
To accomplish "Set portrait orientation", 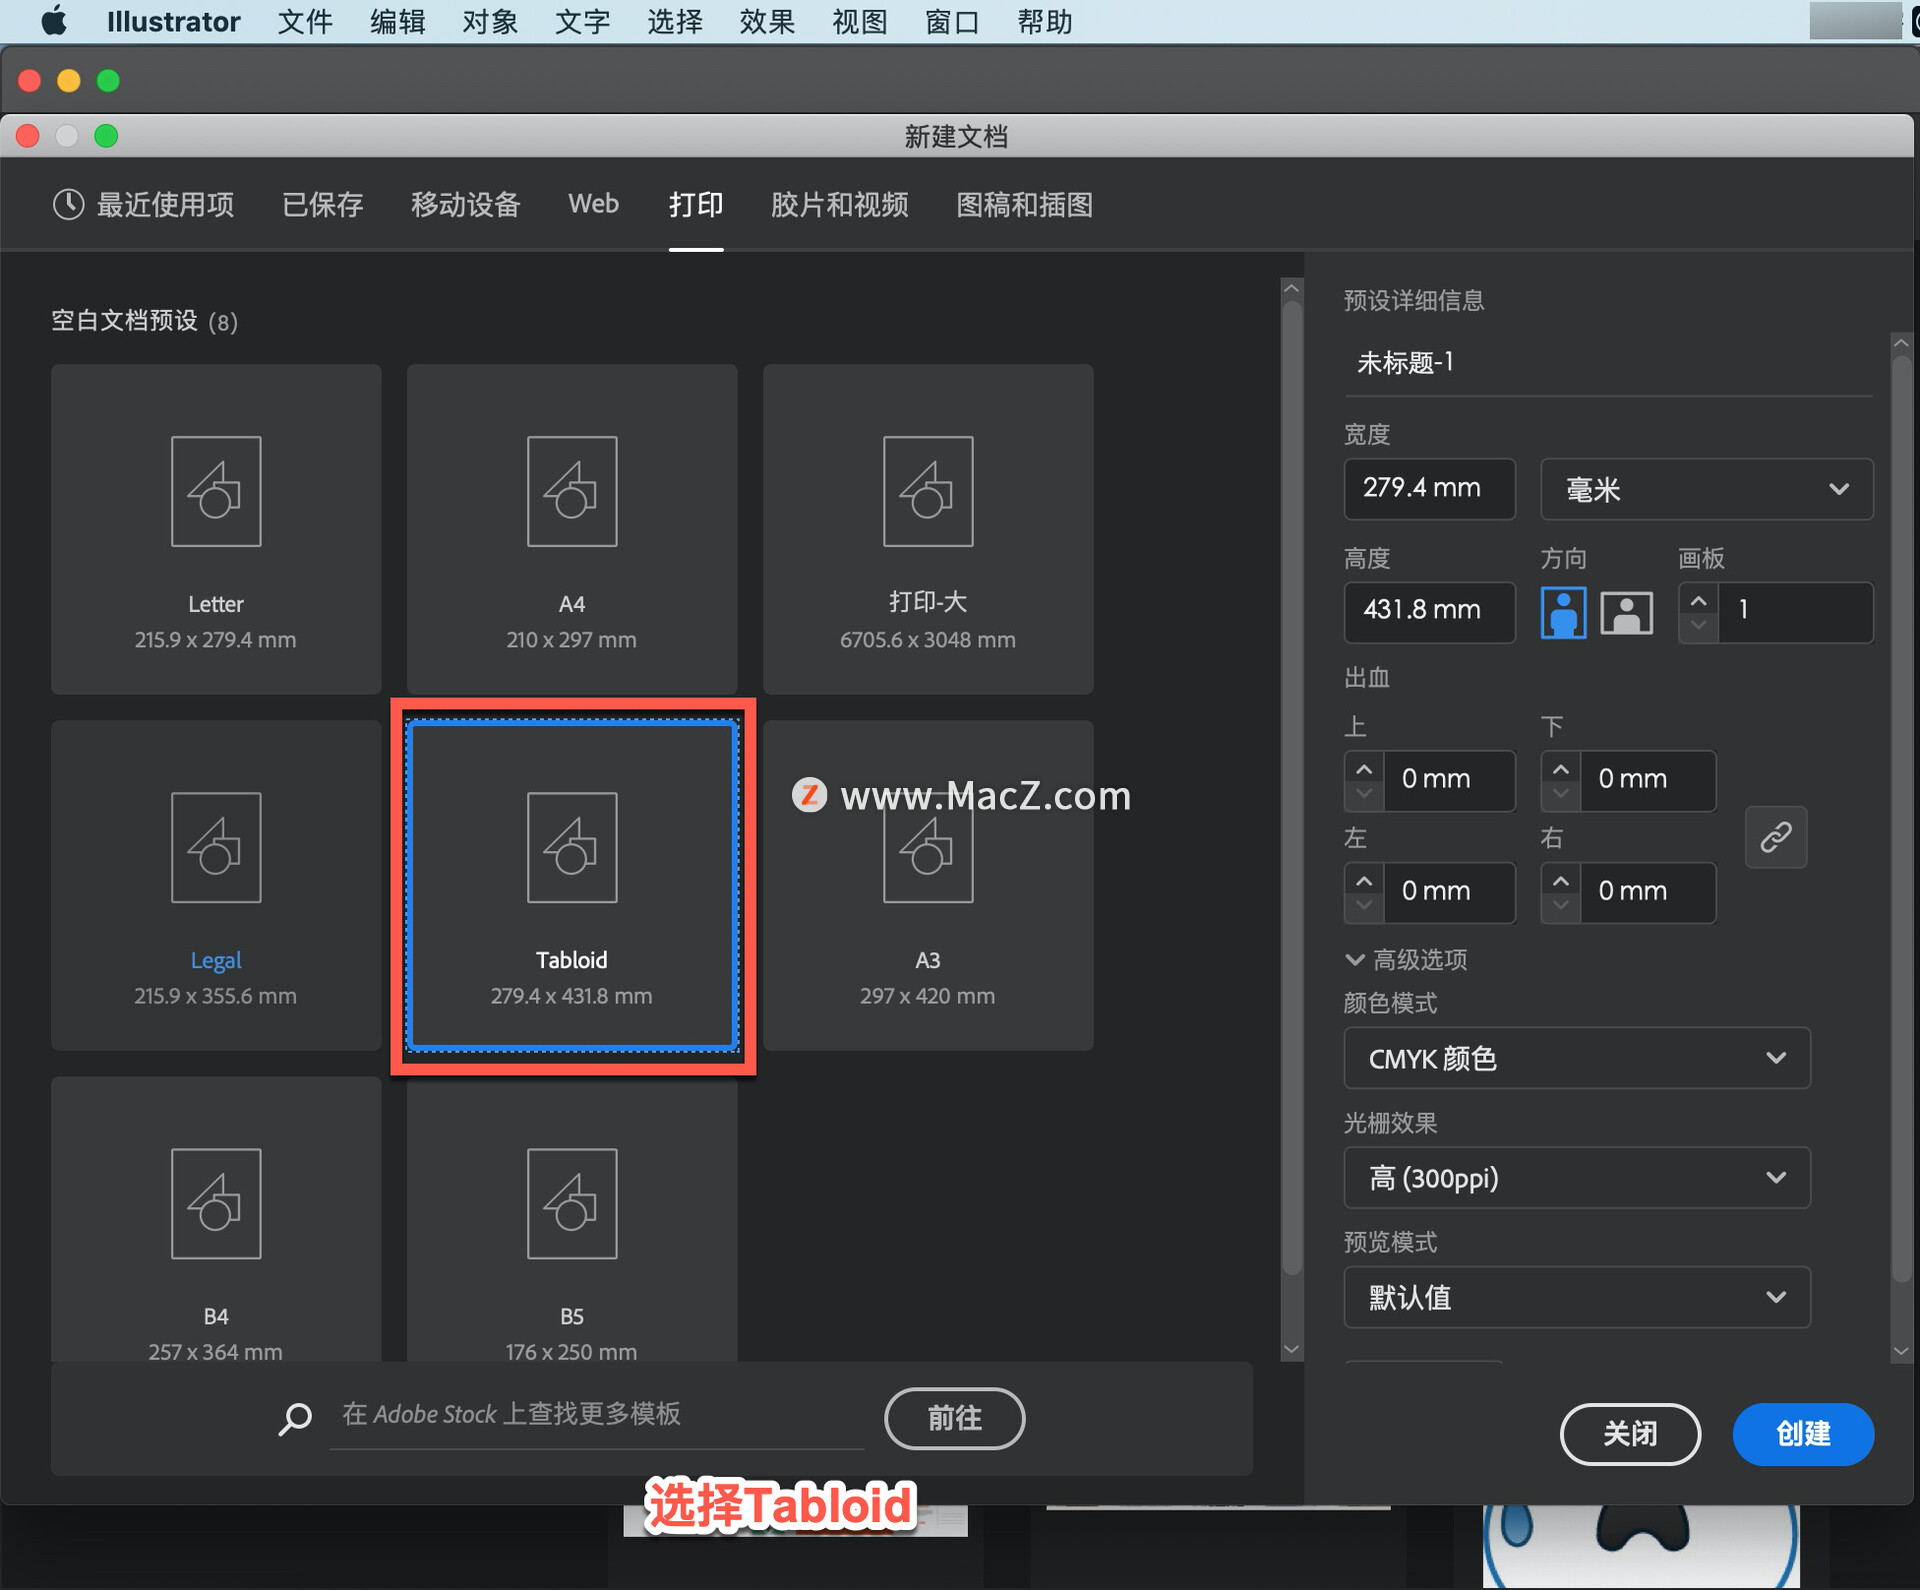I will [1563, 612].
